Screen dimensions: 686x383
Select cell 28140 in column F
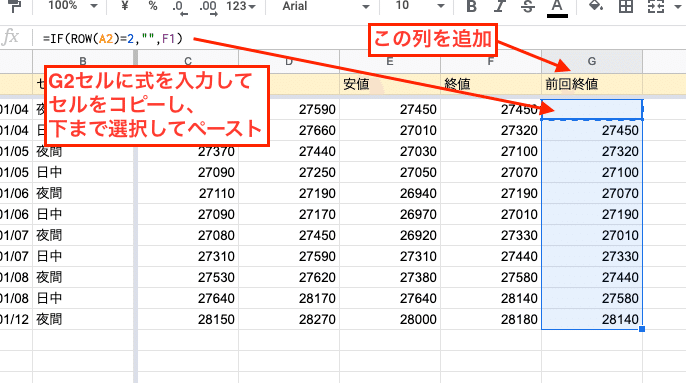pyautogui.click(x=490, y=299)
